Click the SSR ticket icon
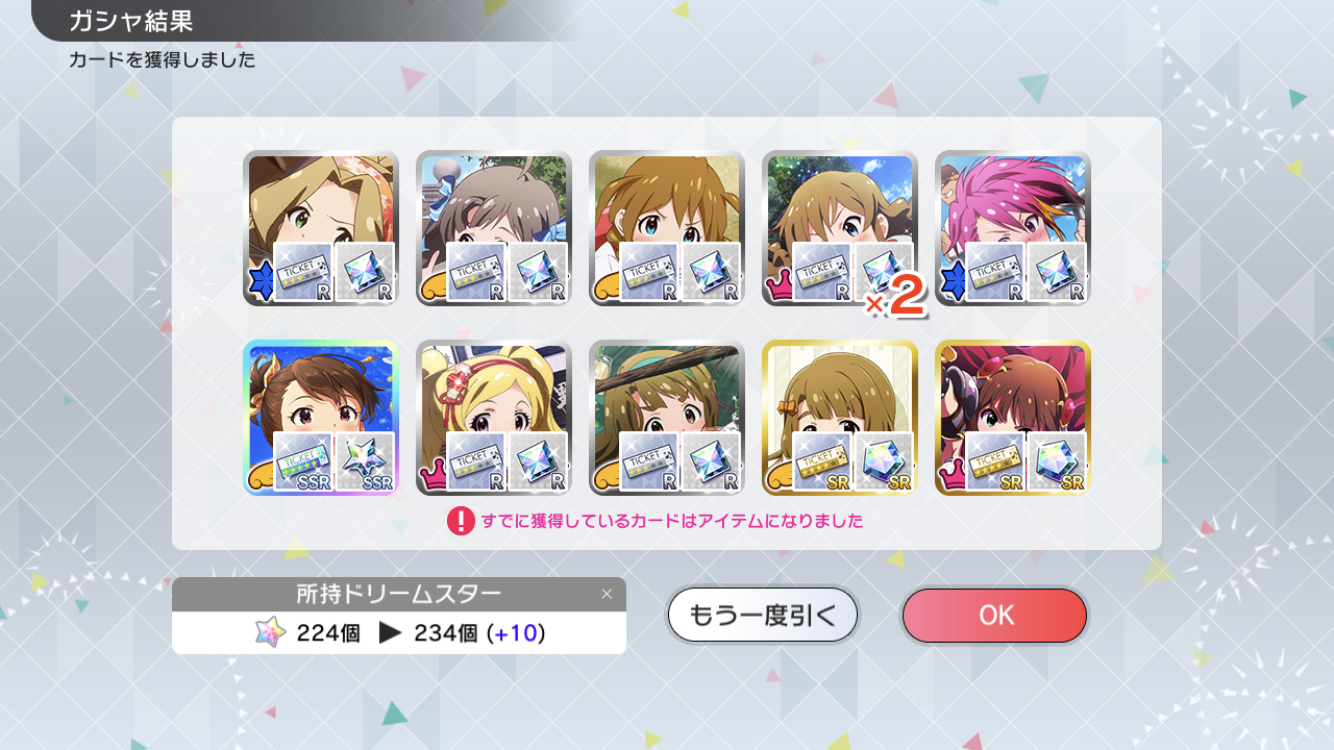This screenshot has width=1334, height=750. pos(303,461)
